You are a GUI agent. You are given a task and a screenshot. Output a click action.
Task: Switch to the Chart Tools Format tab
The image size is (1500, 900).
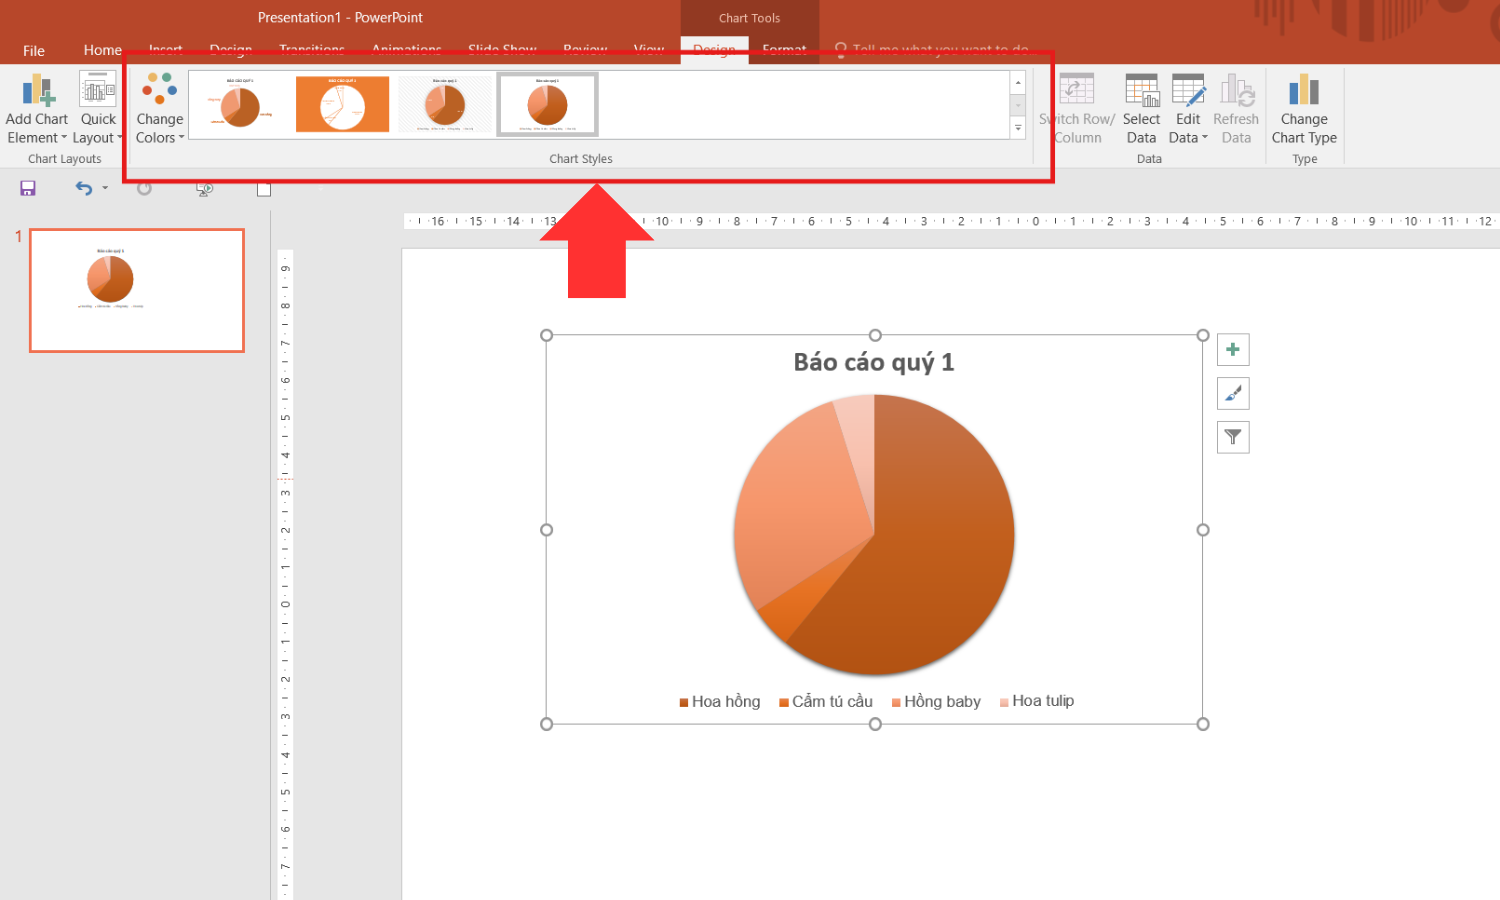click(x=784, y=50)
